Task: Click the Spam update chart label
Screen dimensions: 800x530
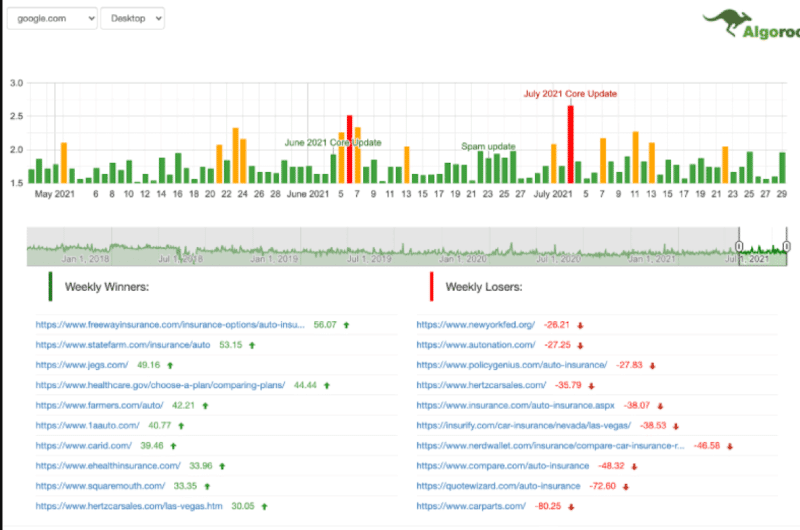Action: (488, 146)
